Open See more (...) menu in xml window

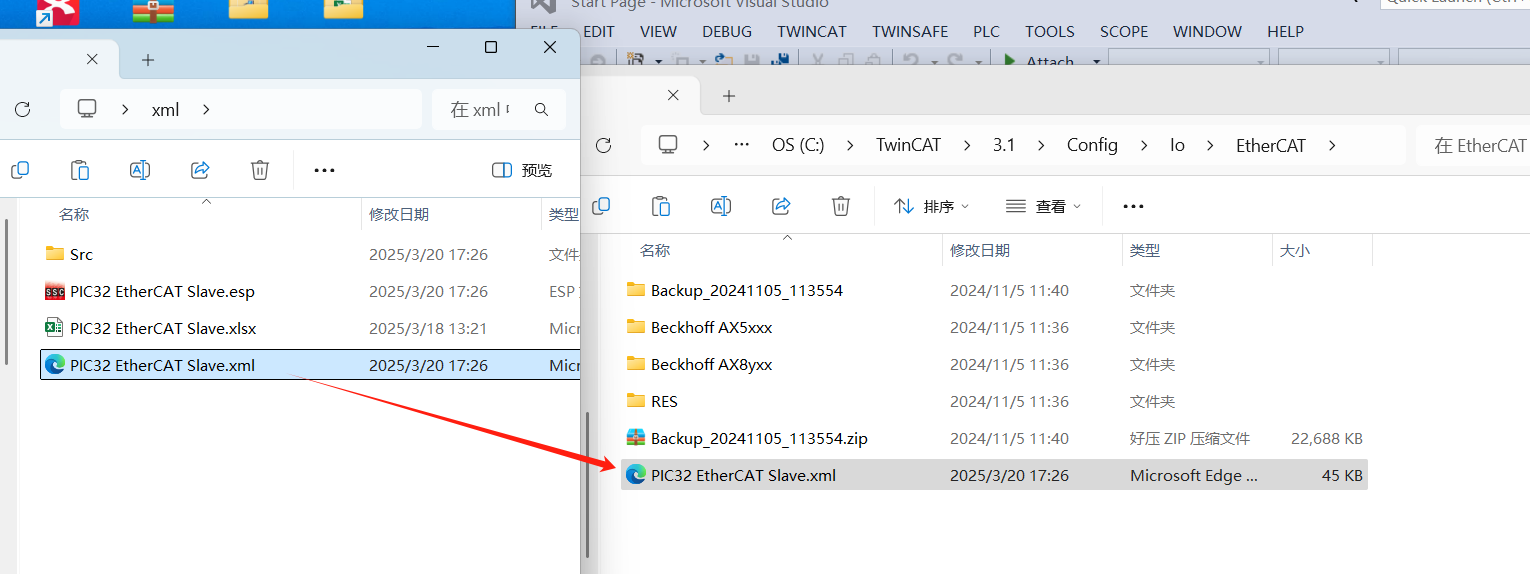click(x=324, y=171)
